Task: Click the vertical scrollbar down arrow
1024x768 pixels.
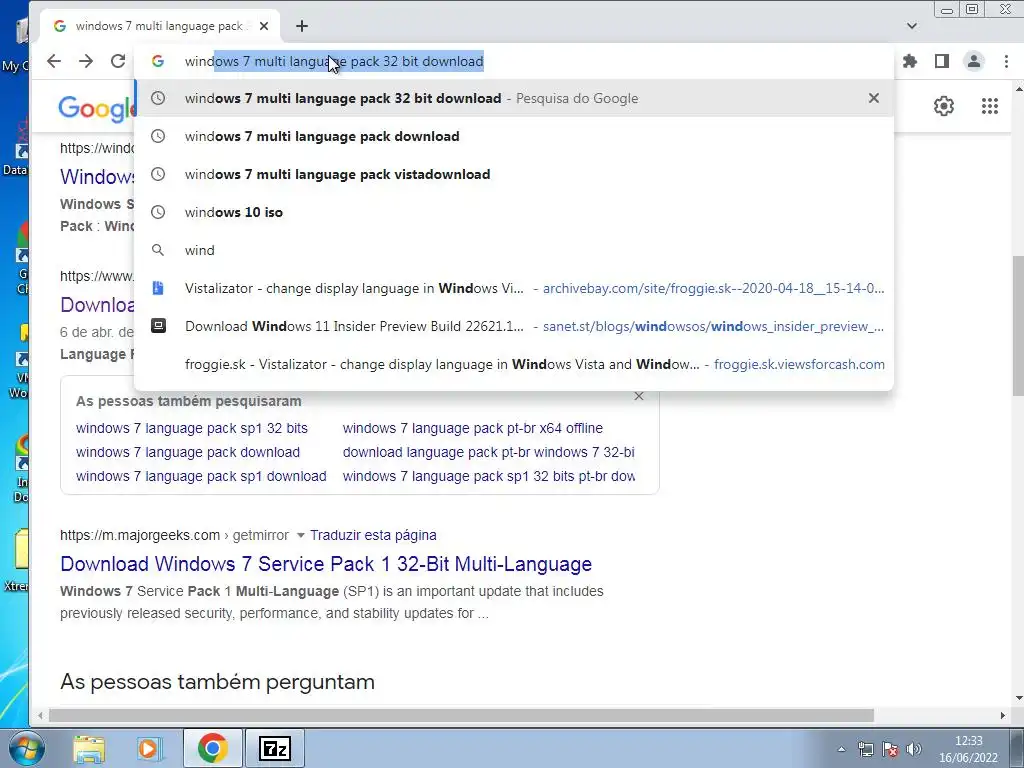Action: tap(1018, 699)
